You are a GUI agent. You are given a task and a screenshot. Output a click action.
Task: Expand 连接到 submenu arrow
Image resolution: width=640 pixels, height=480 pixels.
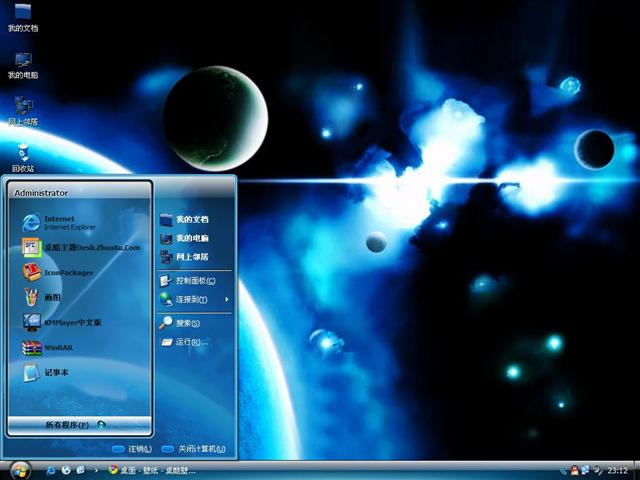tap(227, 299)
